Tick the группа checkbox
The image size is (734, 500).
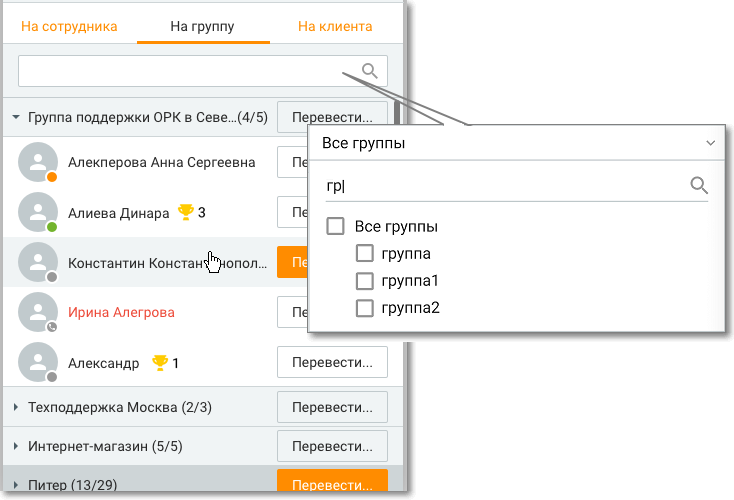coord(365,253)
